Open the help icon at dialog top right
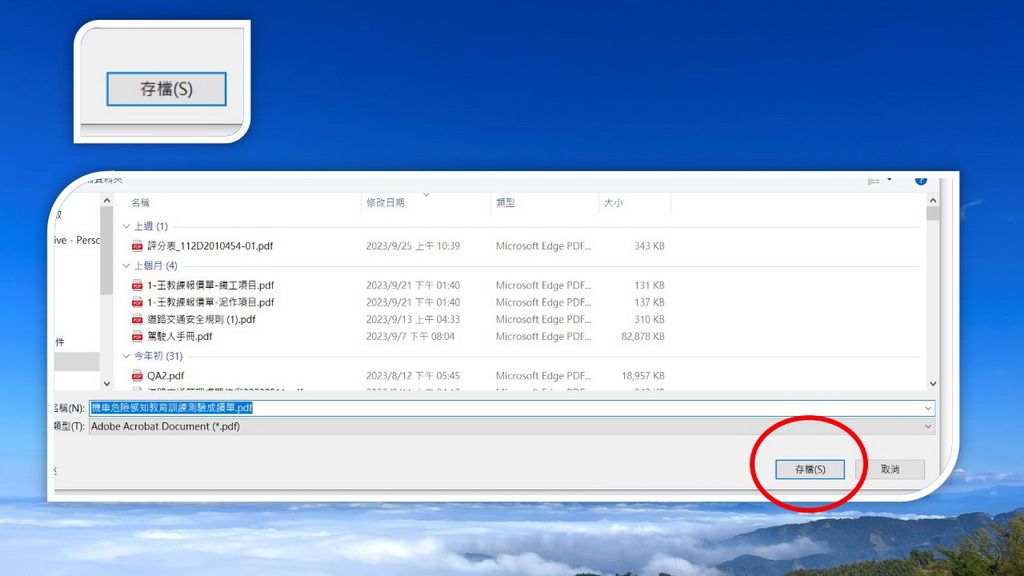 (x=920, y=181)
